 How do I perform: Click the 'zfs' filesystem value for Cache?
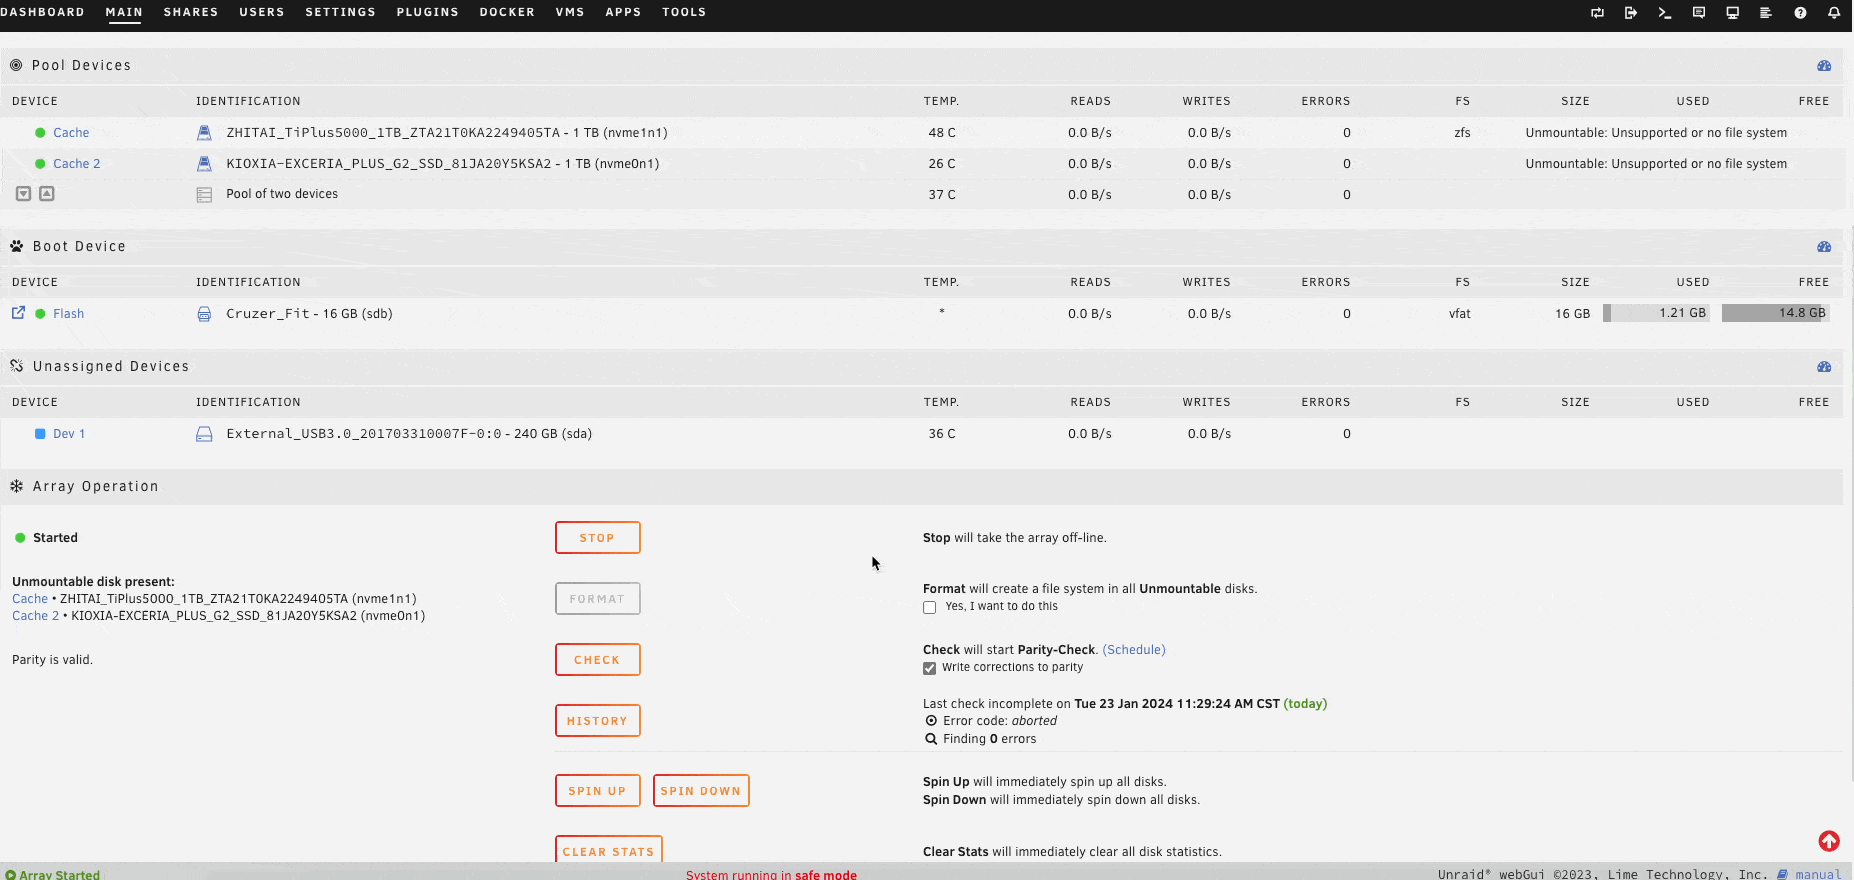tap(1462, 133)
